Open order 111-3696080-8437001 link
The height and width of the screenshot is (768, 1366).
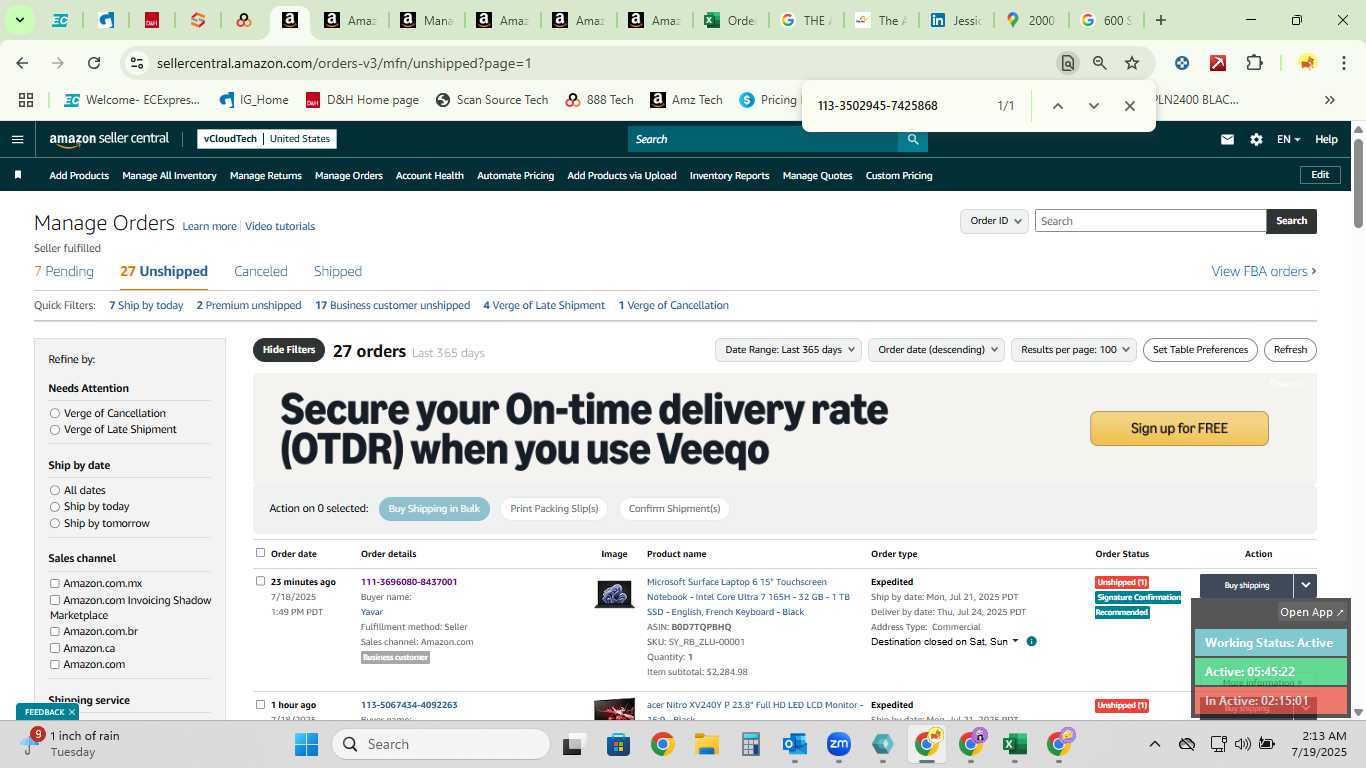(409, 582)
